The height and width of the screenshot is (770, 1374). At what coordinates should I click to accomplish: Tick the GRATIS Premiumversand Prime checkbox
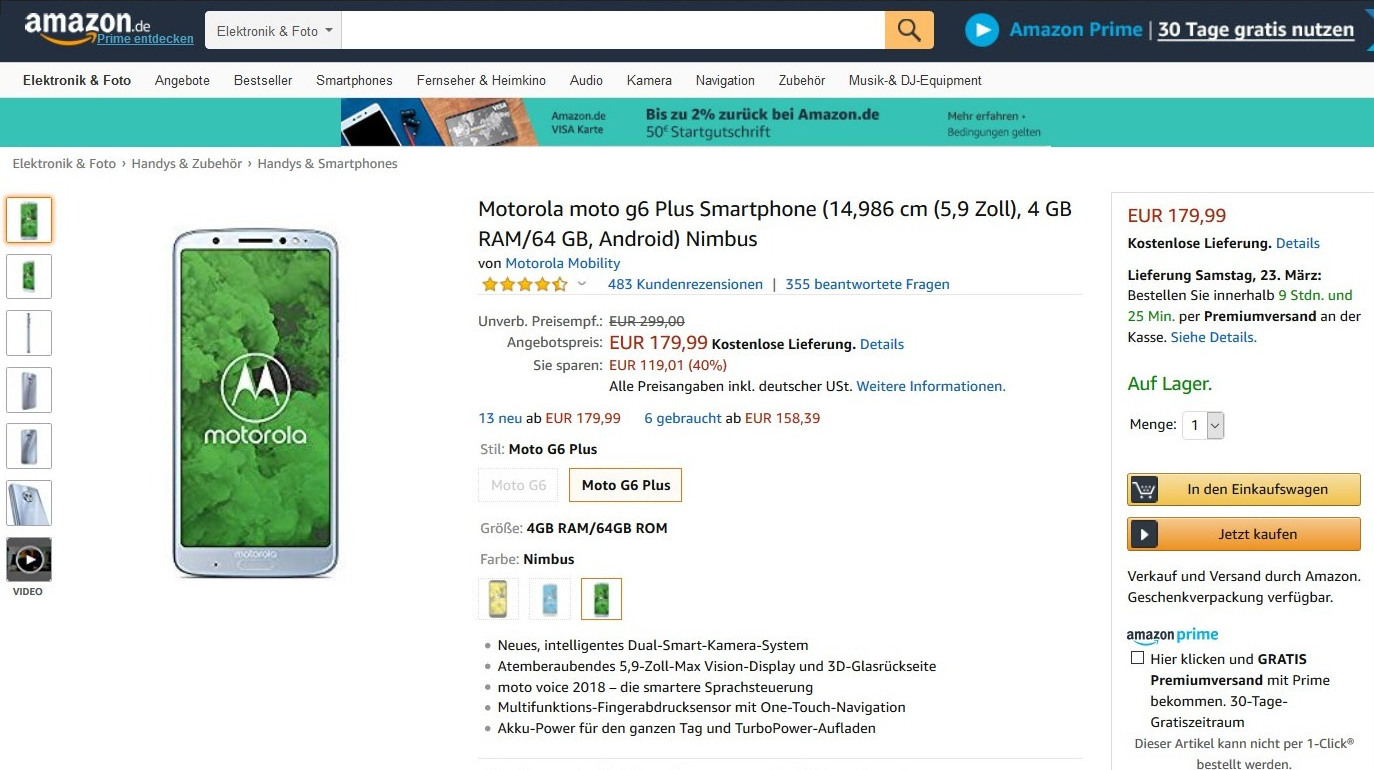1137,658
